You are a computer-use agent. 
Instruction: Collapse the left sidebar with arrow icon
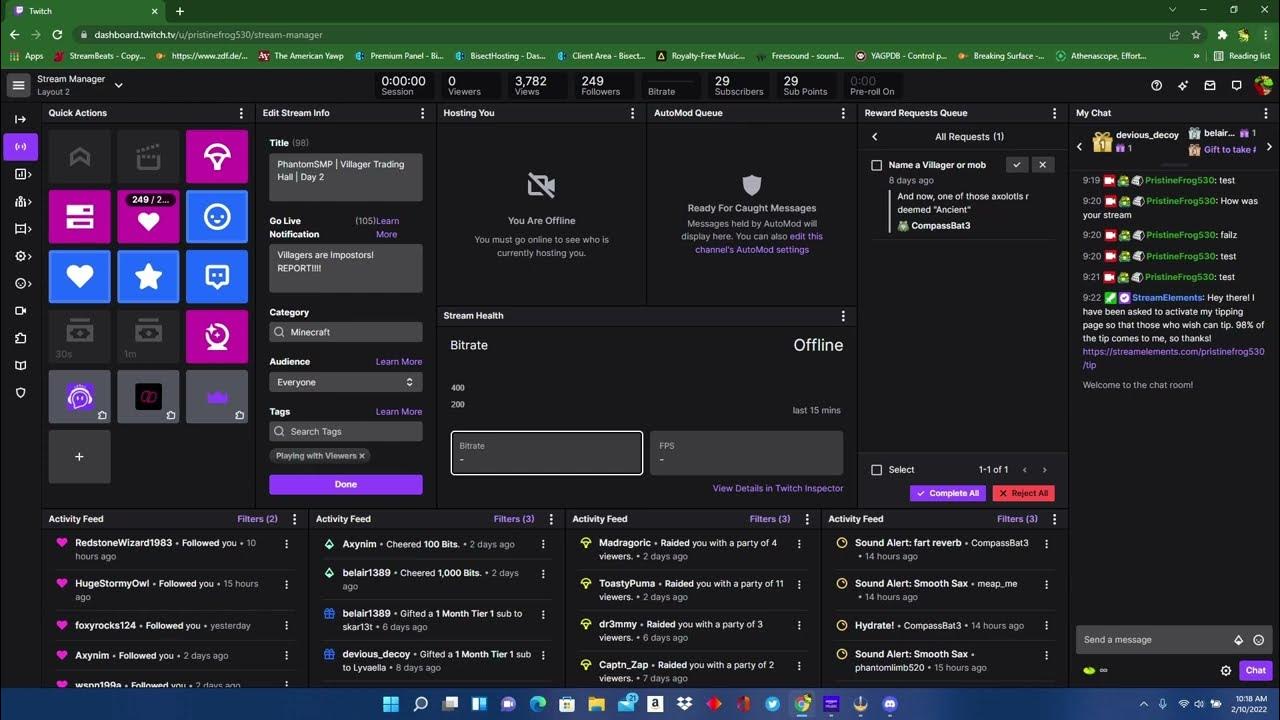(20, 119)
